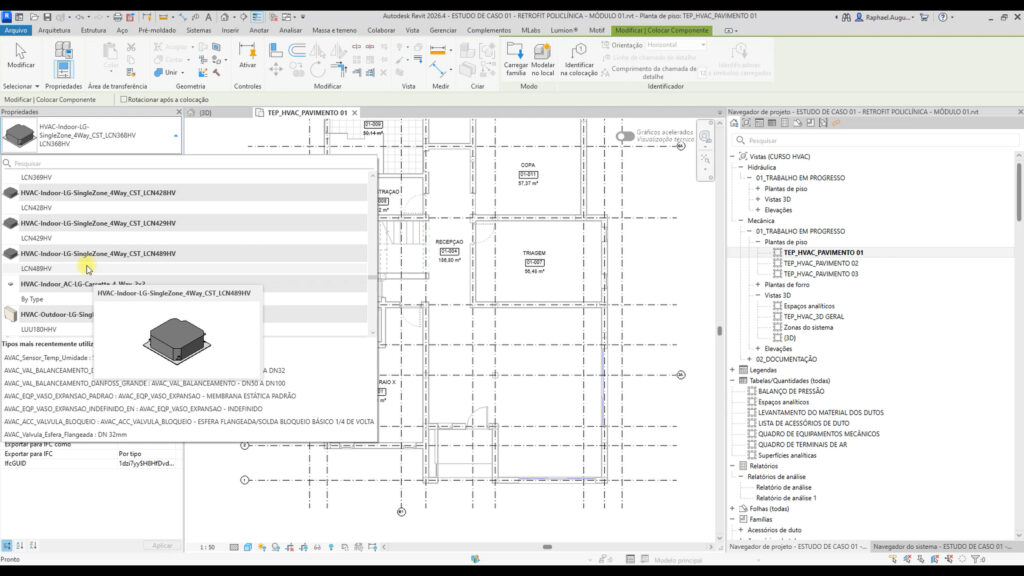The image size is (1024, 576).
Task: Select the Move tool icon
Action: [276, 69]
